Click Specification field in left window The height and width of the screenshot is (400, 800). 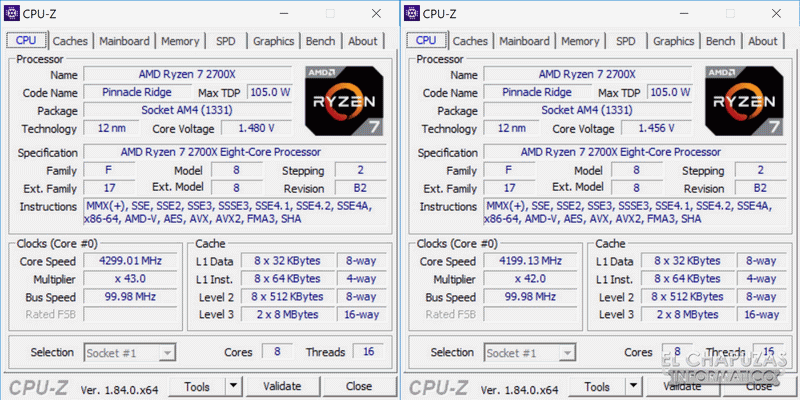click(x=235, y=152)
